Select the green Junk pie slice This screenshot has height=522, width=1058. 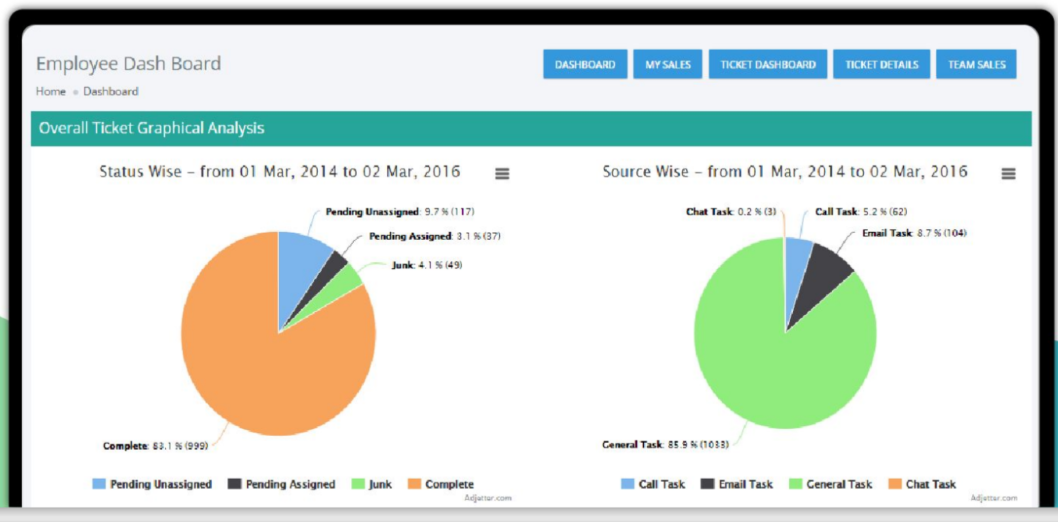tap(343, 285)
